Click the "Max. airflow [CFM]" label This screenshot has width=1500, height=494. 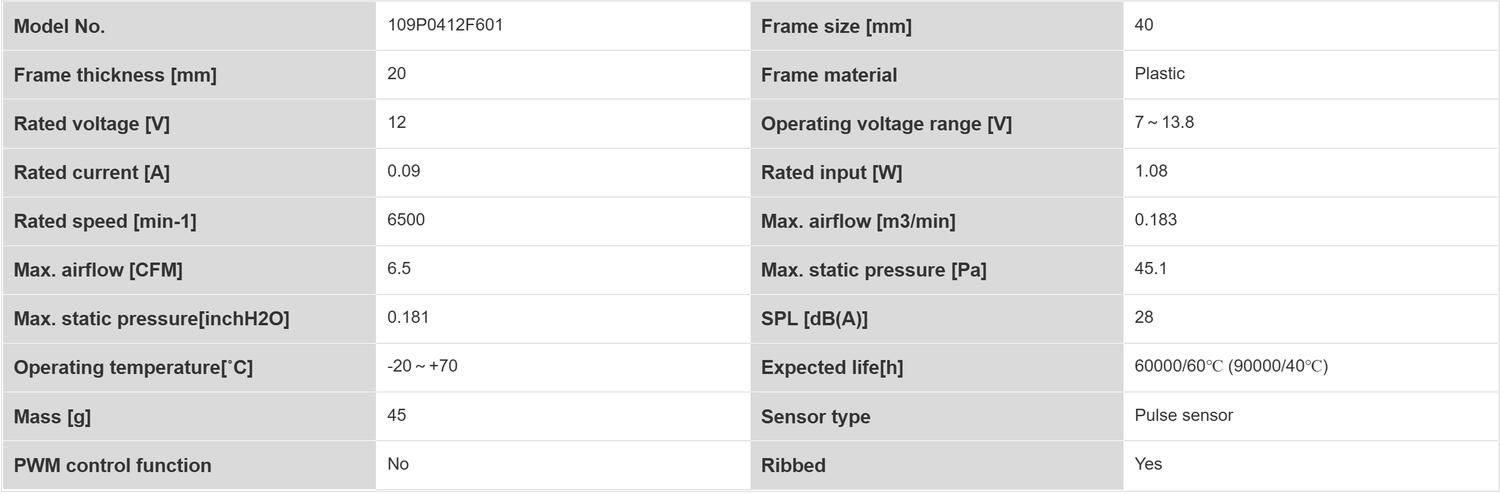point(98,270)
